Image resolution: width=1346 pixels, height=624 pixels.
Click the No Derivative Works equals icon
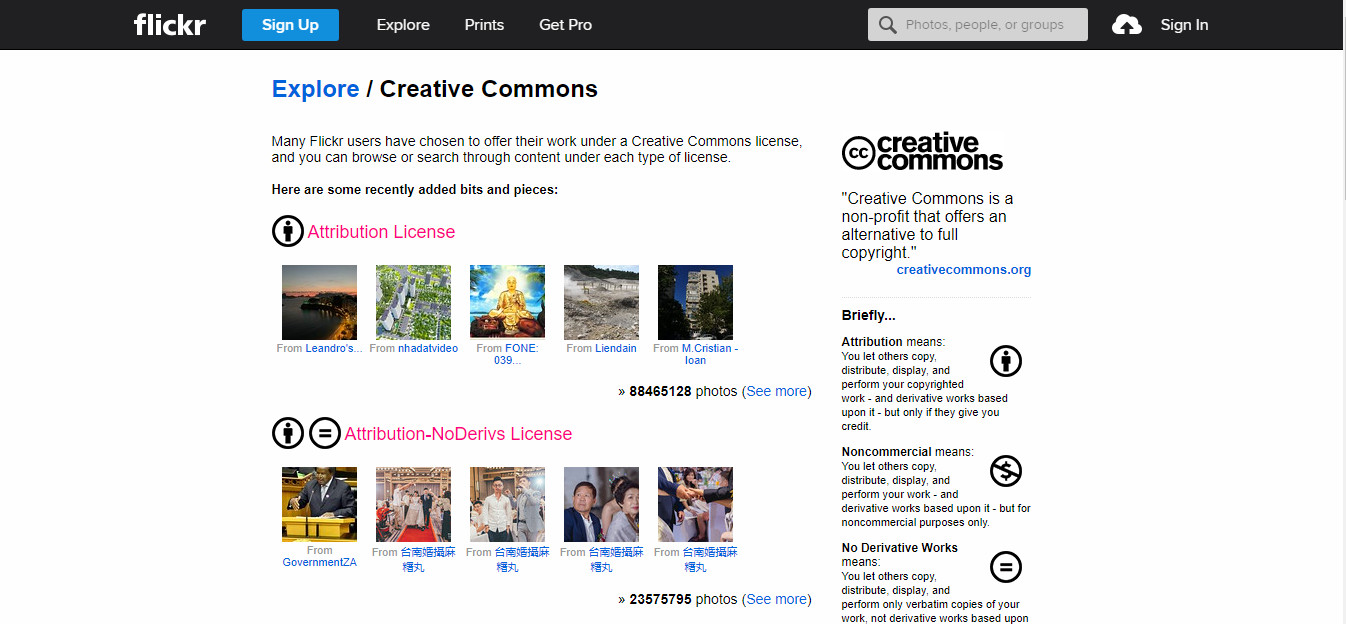pyautogui.click(x=1006, y=567)
